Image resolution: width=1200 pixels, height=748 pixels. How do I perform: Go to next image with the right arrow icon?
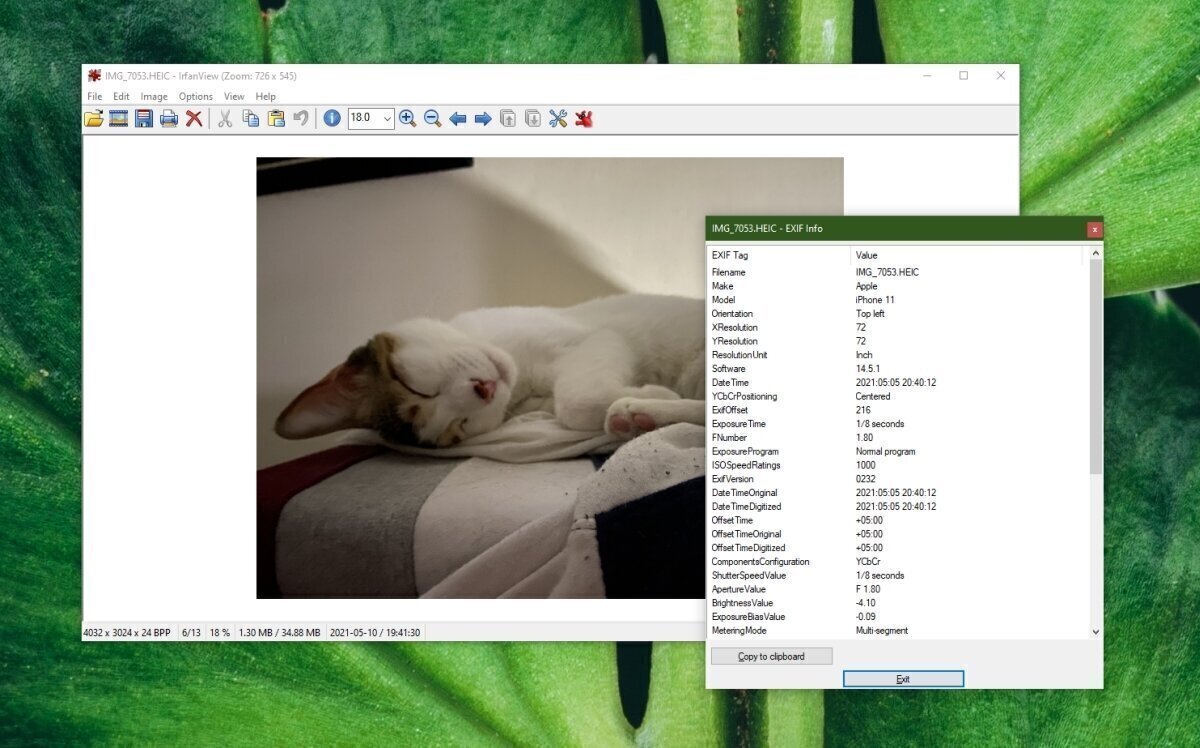pos(482,118)
